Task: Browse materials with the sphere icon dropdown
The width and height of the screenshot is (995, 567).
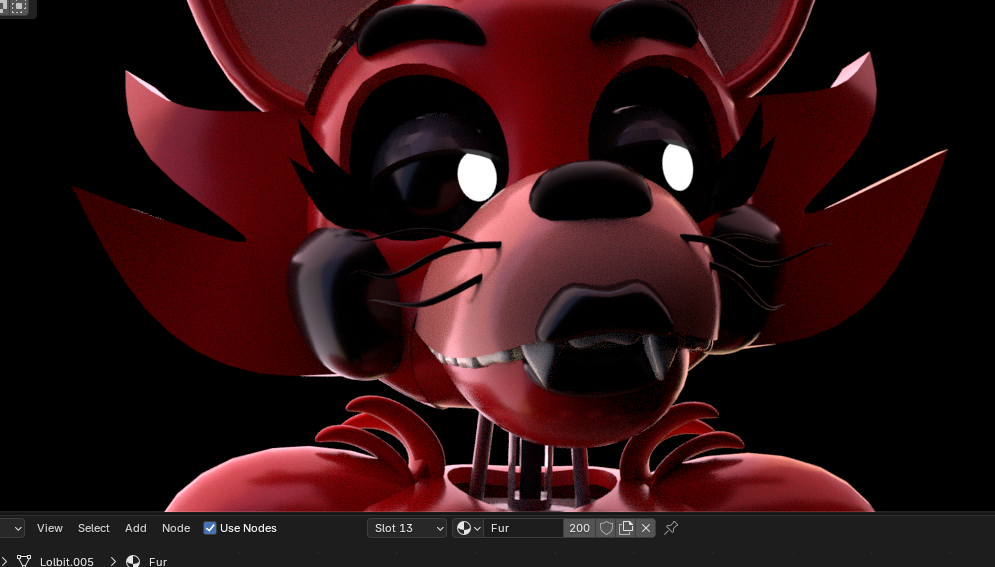Action: click(x=468, y=528)
